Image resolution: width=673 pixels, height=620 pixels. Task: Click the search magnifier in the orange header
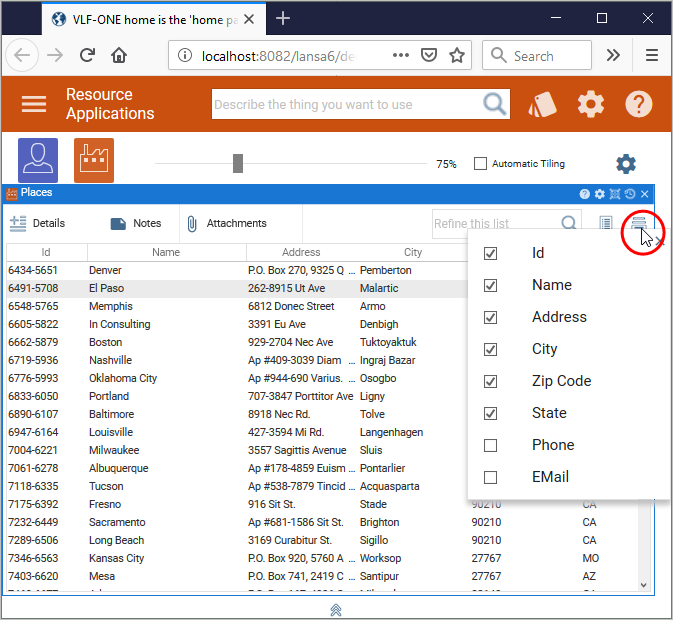pos(494,104)
